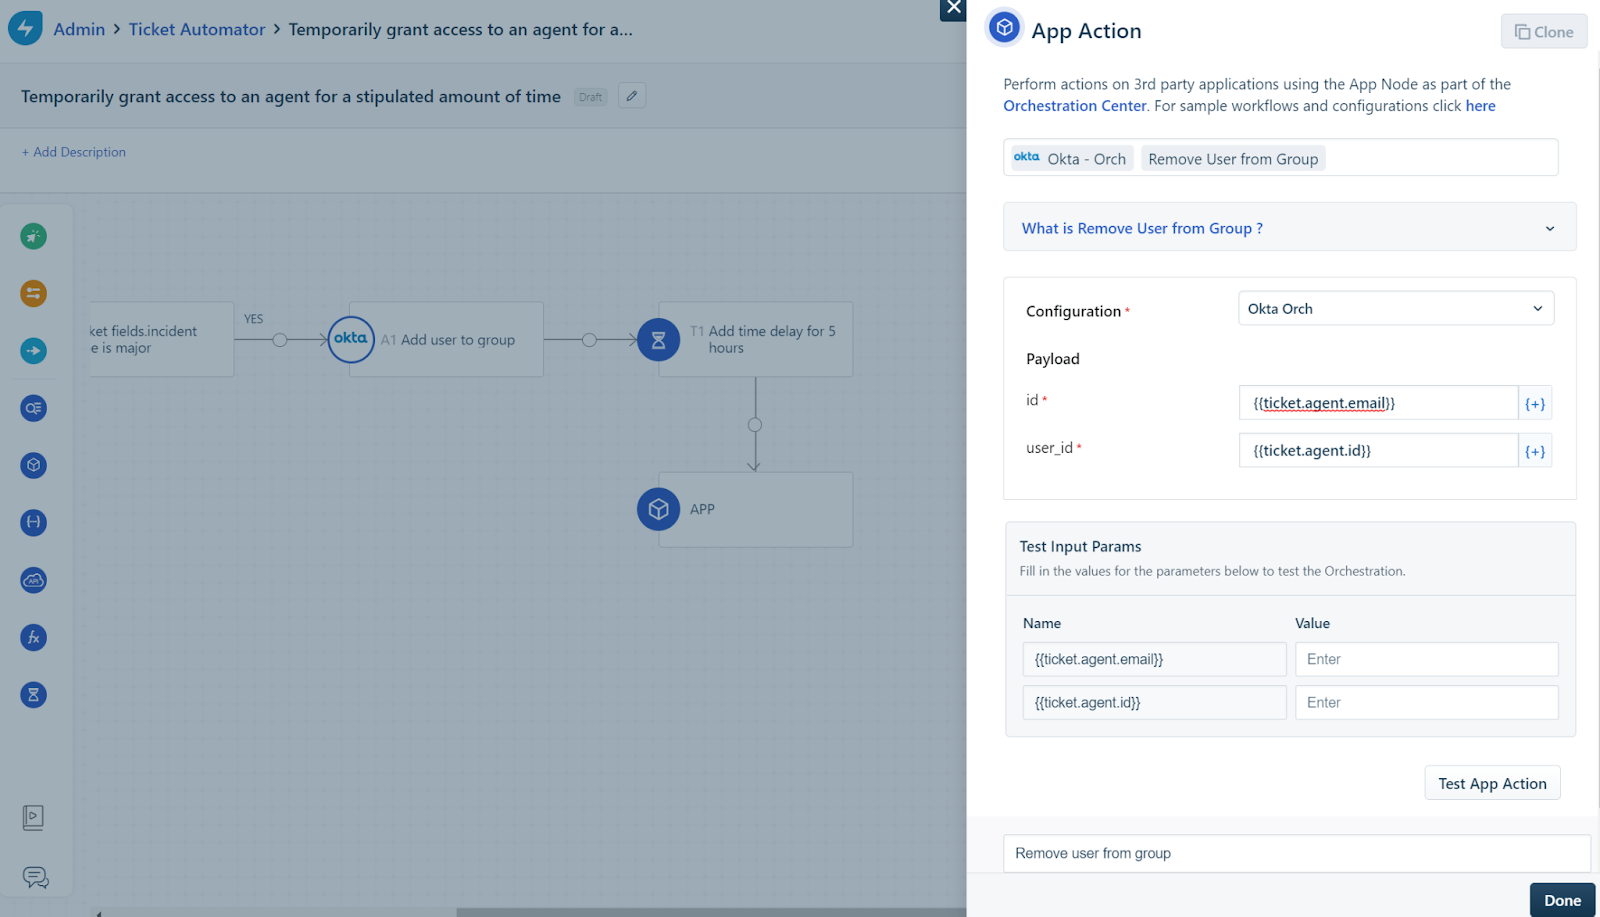Click the workflow title text
This screenshot has width=1600, height=917.
291,96
